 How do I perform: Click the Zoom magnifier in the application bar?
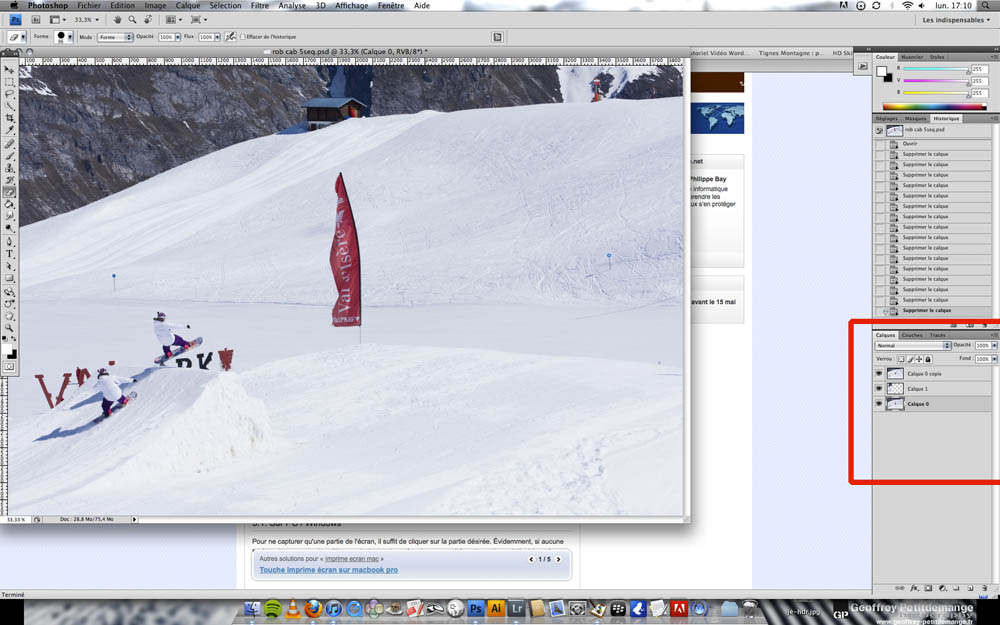133,20
